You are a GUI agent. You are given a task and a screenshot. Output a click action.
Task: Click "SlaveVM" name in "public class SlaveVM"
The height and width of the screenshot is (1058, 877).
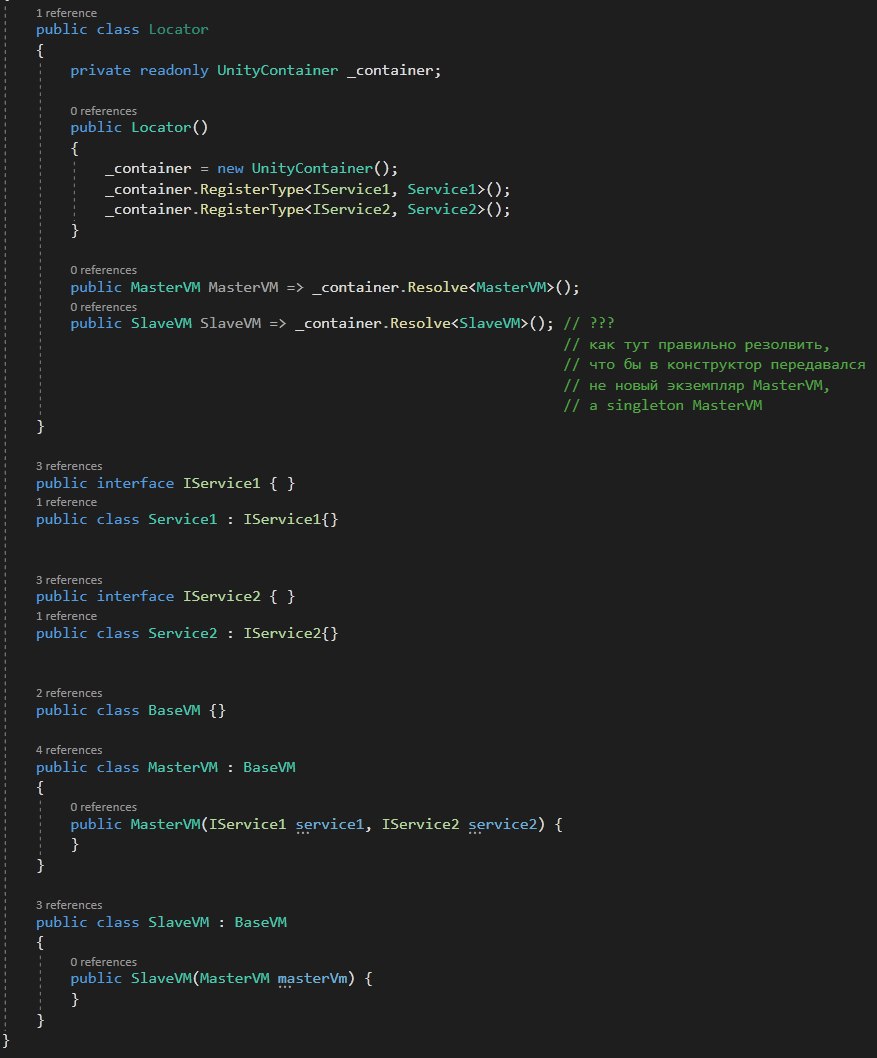[179, 922]
